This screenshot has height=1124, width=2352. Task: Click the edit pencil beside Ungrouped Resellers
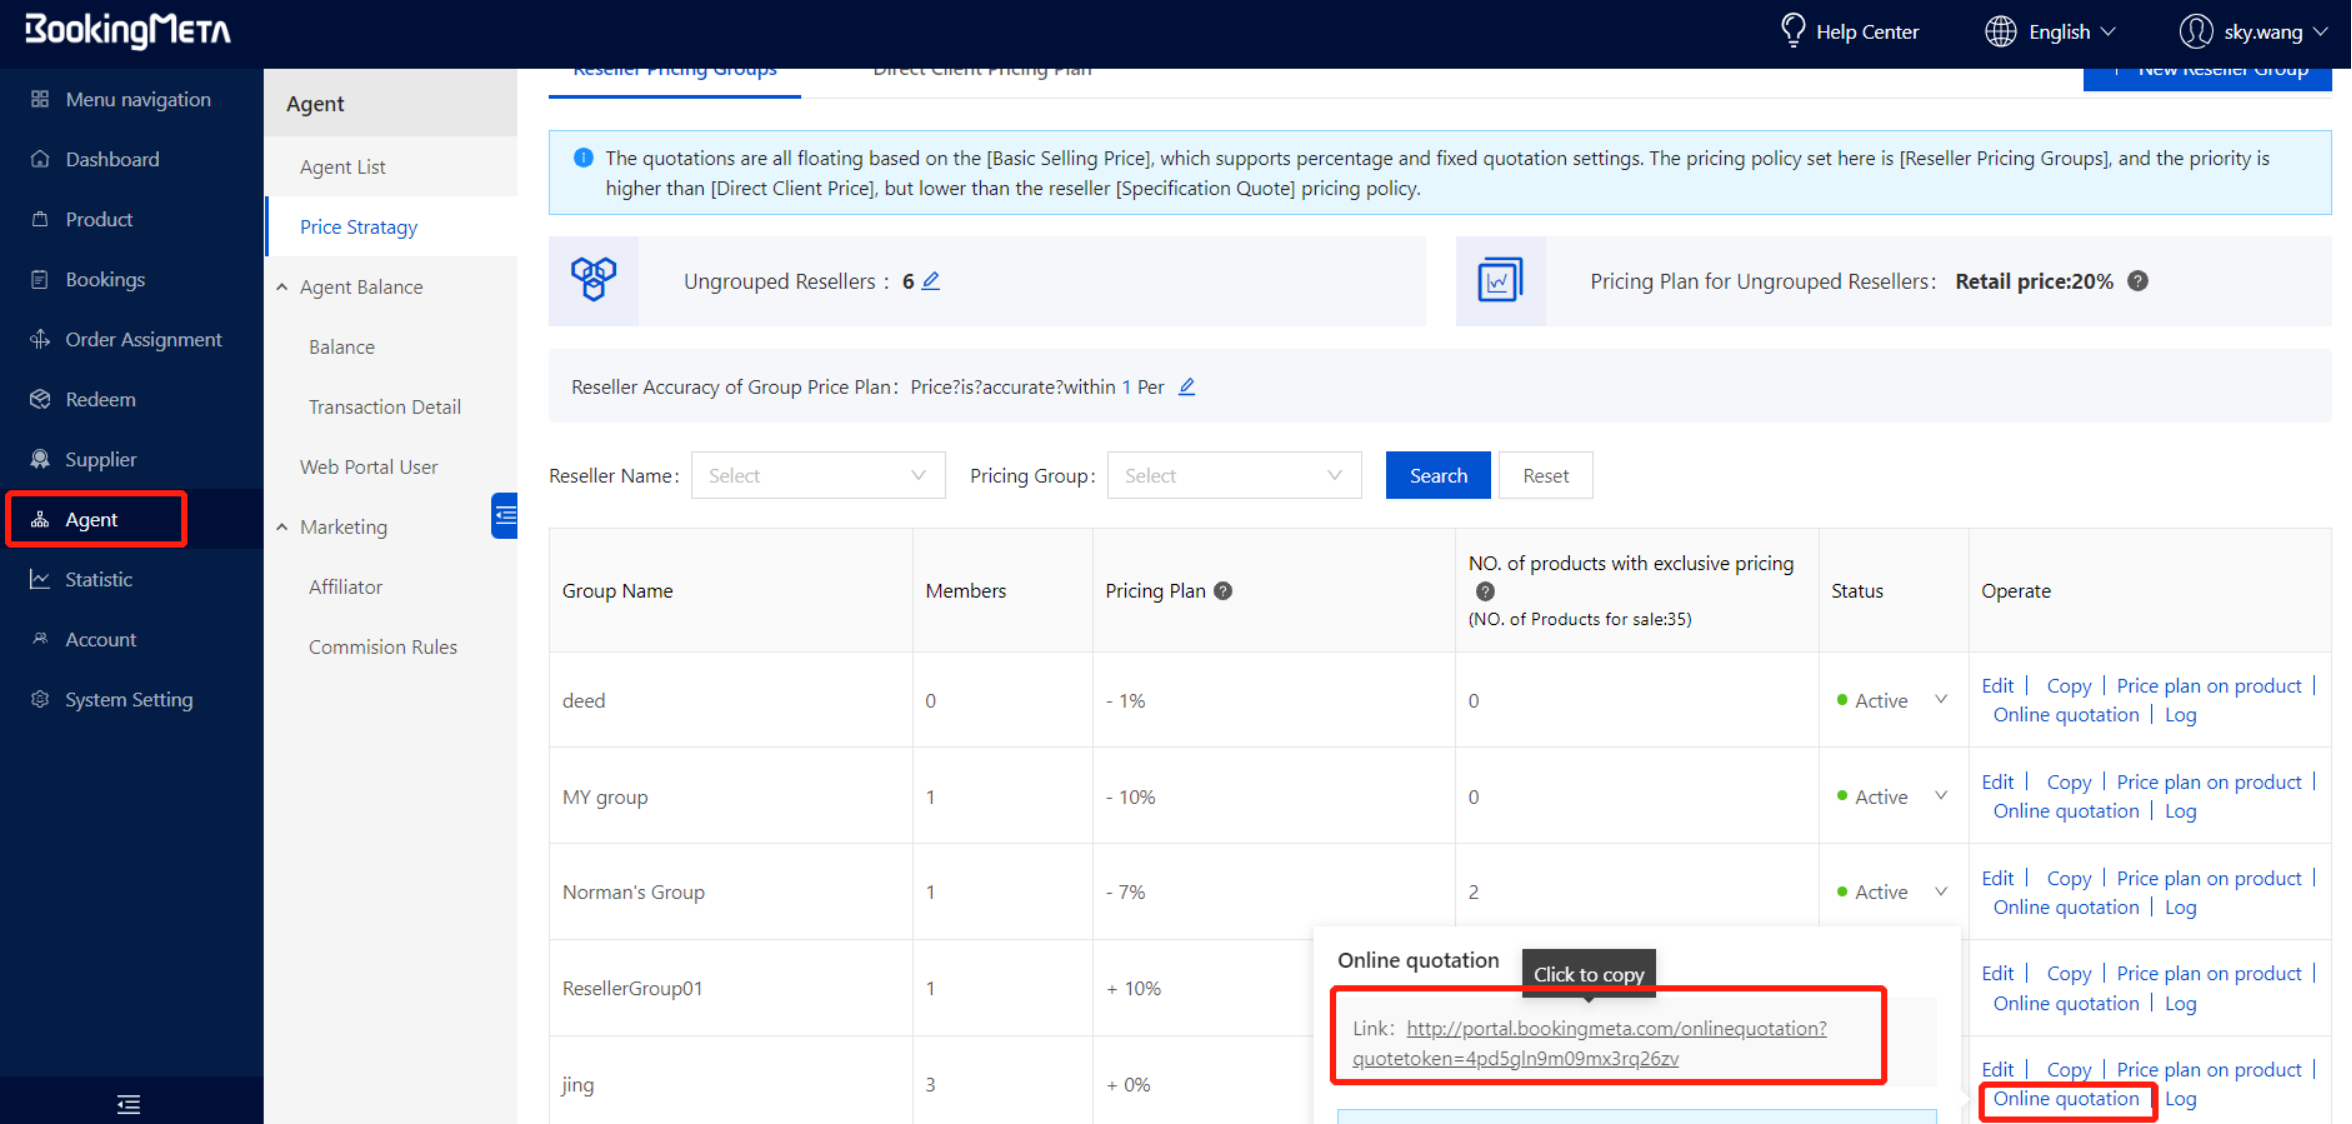931,281
